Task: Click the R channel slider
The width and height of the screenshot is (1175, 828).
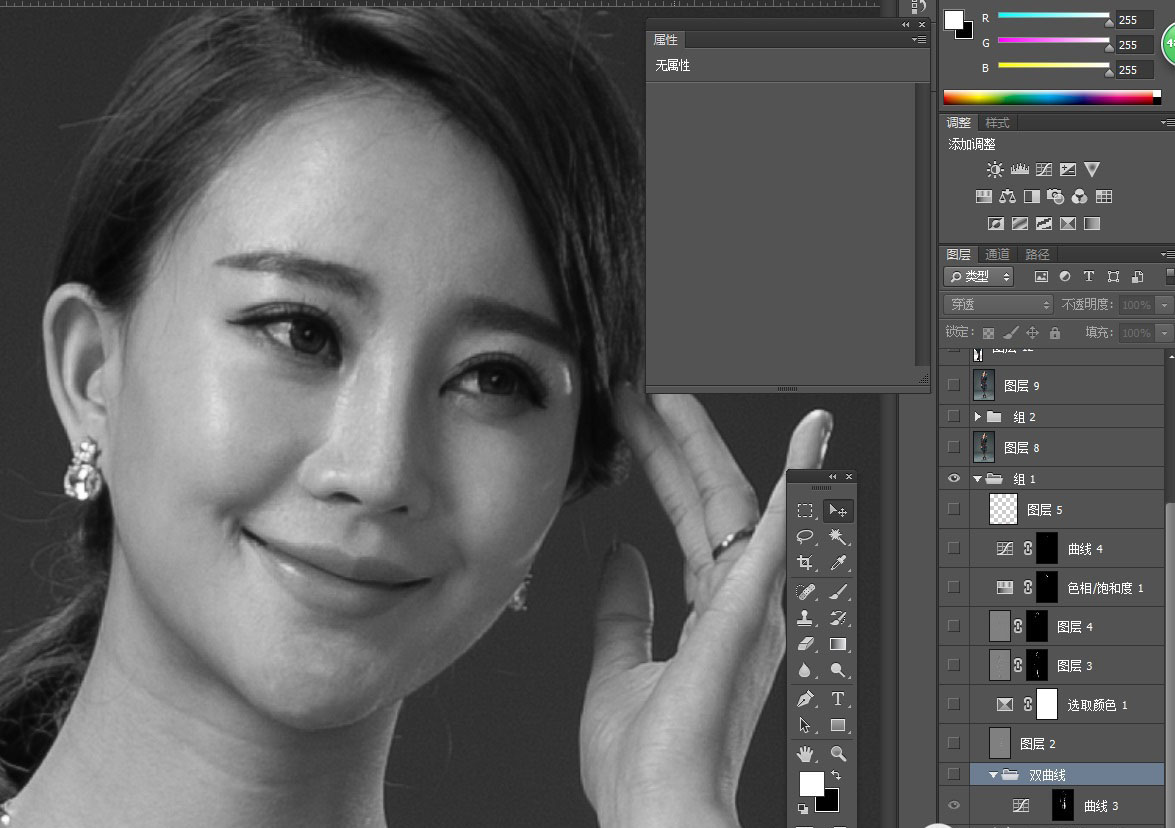Action: click(1054, 16)
